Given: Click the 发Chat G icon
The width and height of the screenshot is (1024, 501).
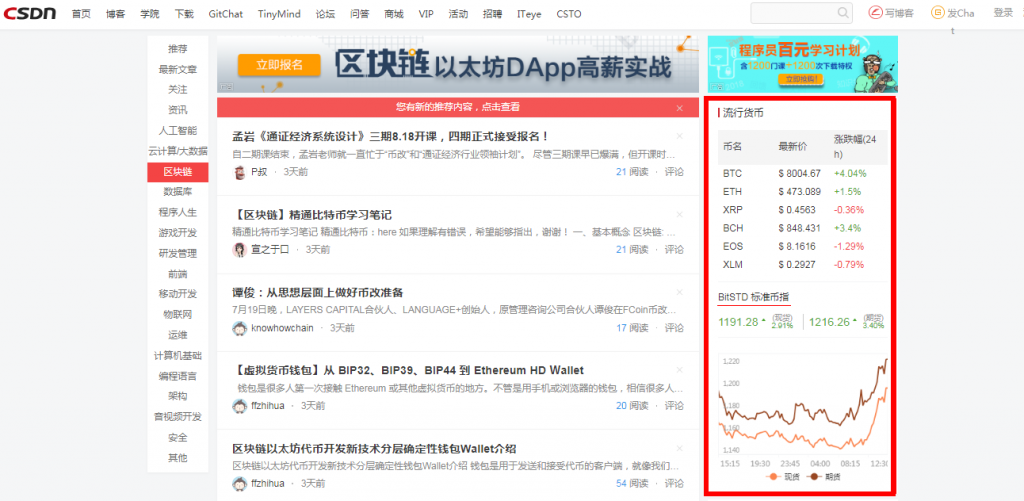Looking at the screenshot, I should [938, 13].
